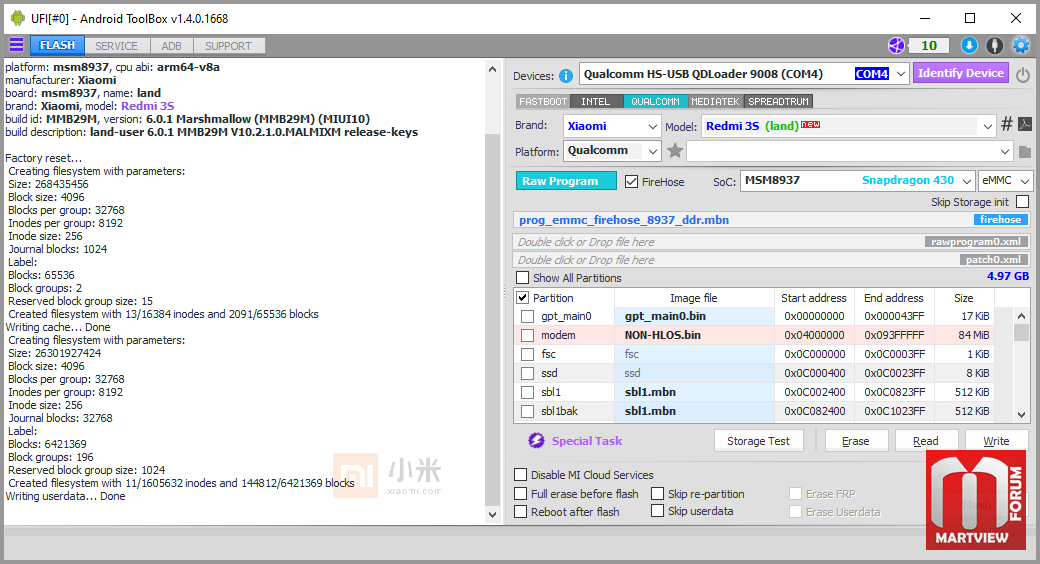Screen dimensions: 1040x564
Task: Select the SPREADTRUM mode tab
Action: click(779, 102)
